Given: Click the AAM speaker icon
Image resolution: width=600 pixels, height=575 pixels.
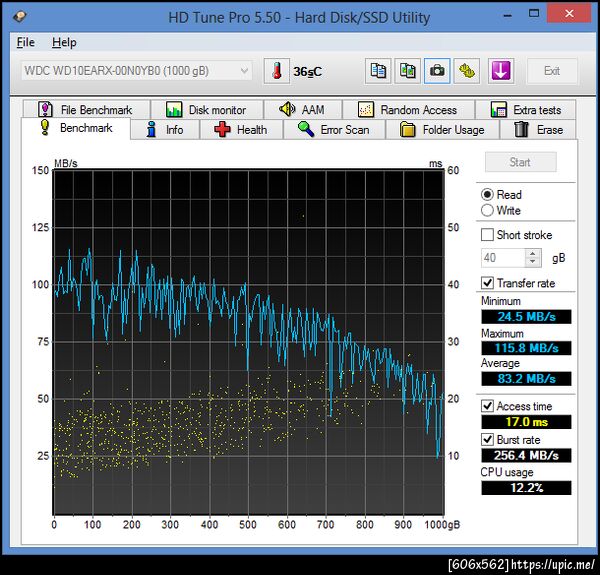Looking at the screenshot, I should click(287, 109).
